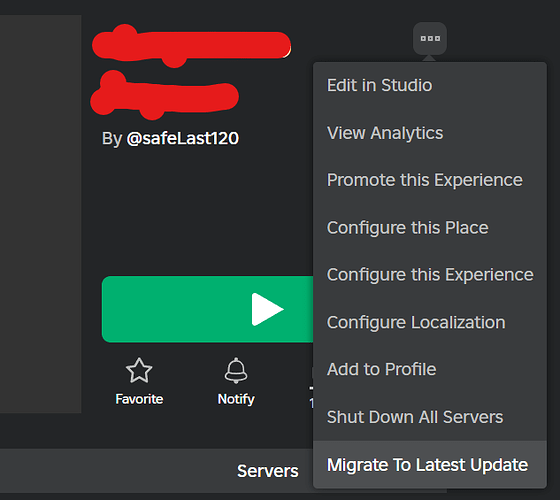This screenshot has width=560, height=500.
Task: Click the experience thumbnail panel at left
Action: 40,214
